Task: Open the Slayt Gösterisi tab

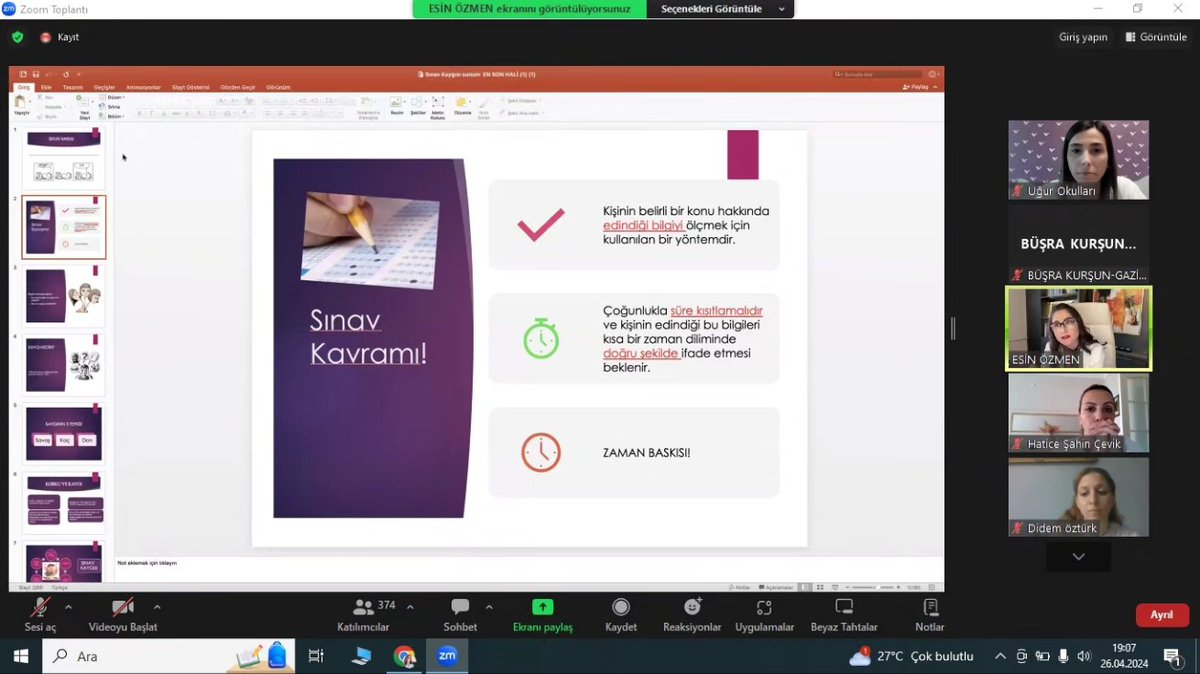Action: 190,87
